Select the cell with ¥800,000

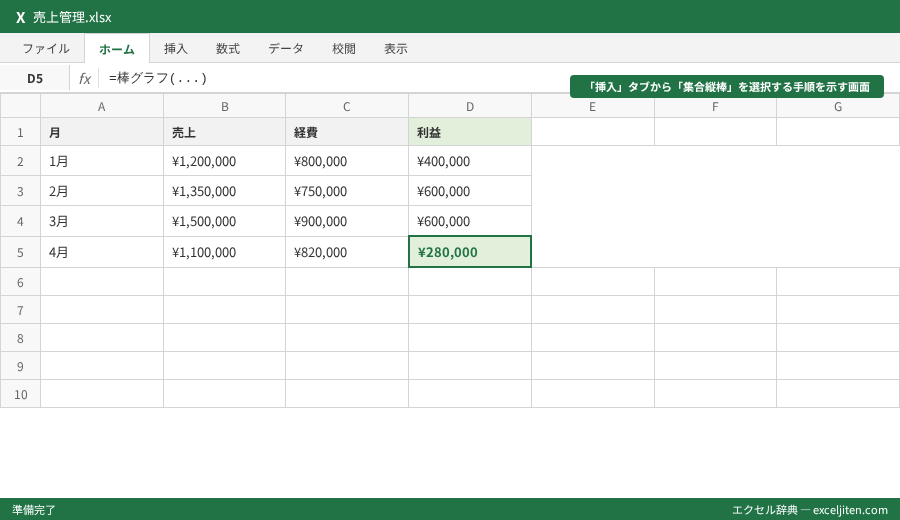[x=347, y=161]
